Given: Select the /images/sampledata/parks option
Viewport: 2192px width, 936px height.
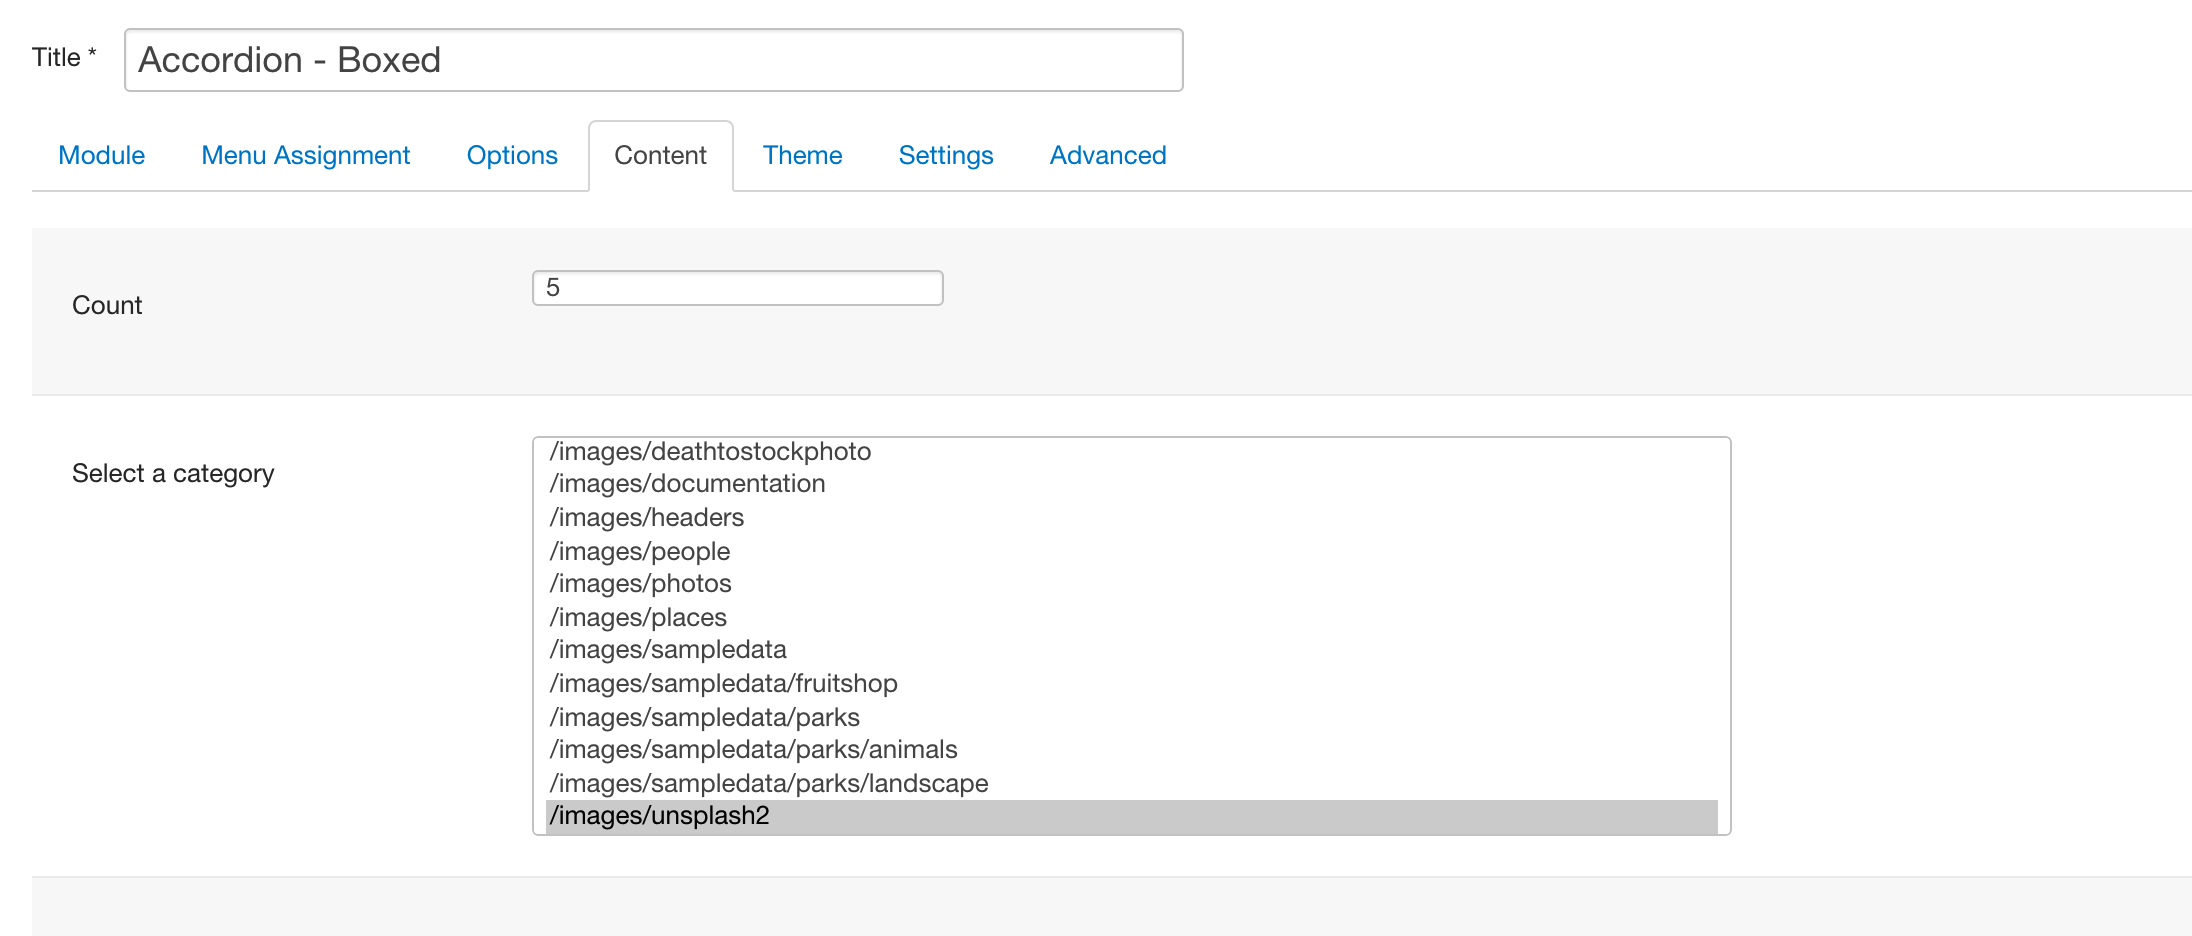Looking at the screenshot, I should coord(1132,717).
